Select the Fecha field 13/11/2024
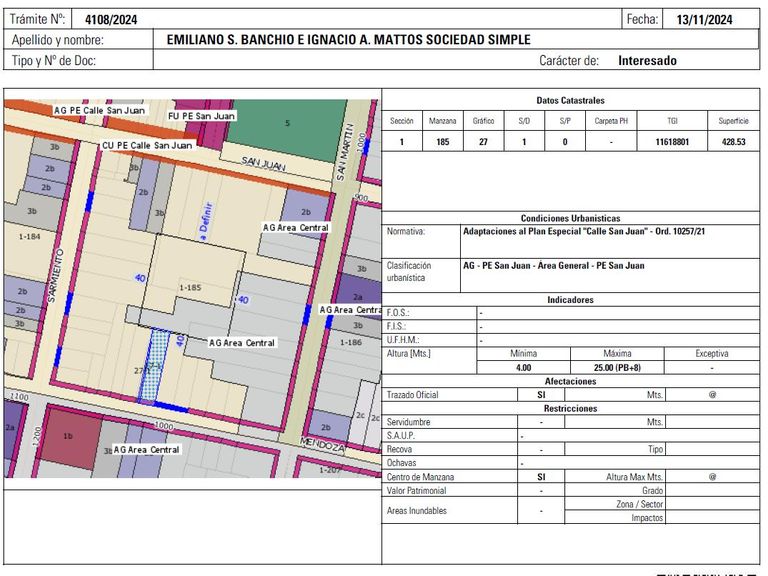This screenshot has height=576, width=768. click(704, 20)
